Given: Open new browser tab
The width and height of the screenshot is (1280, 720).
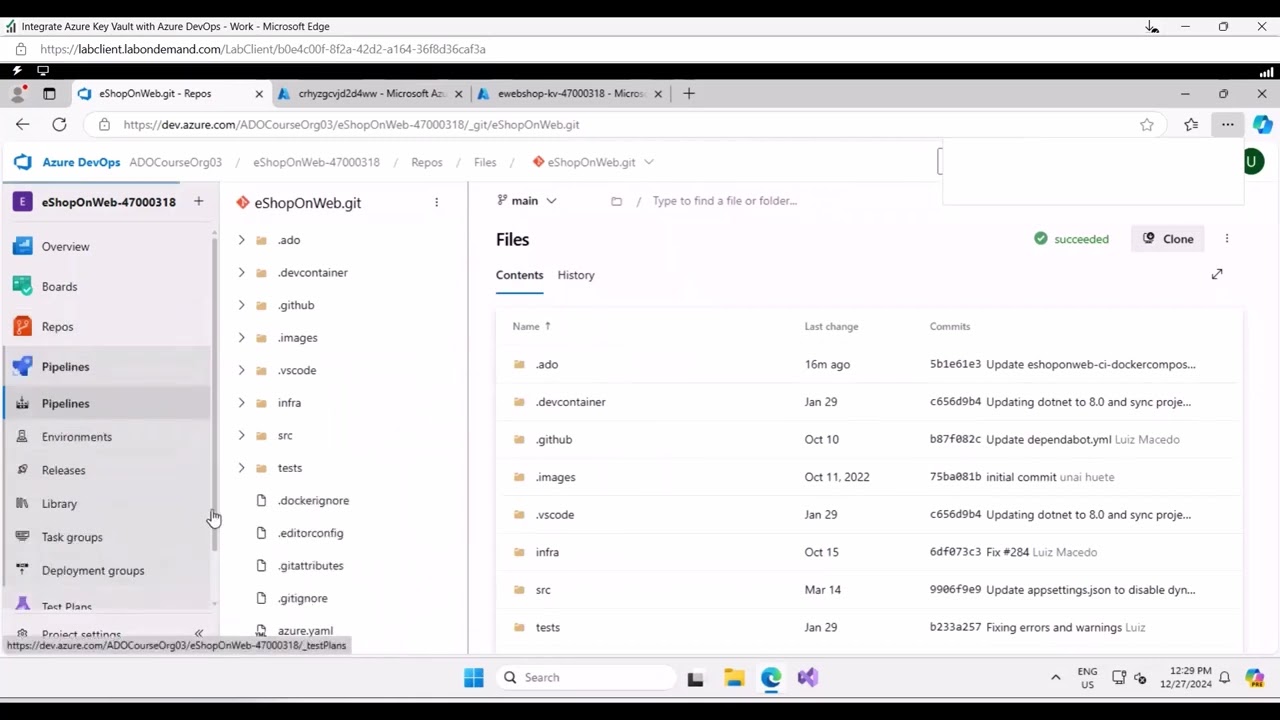Looking at the screenshot, I should [x=688, y=93].
